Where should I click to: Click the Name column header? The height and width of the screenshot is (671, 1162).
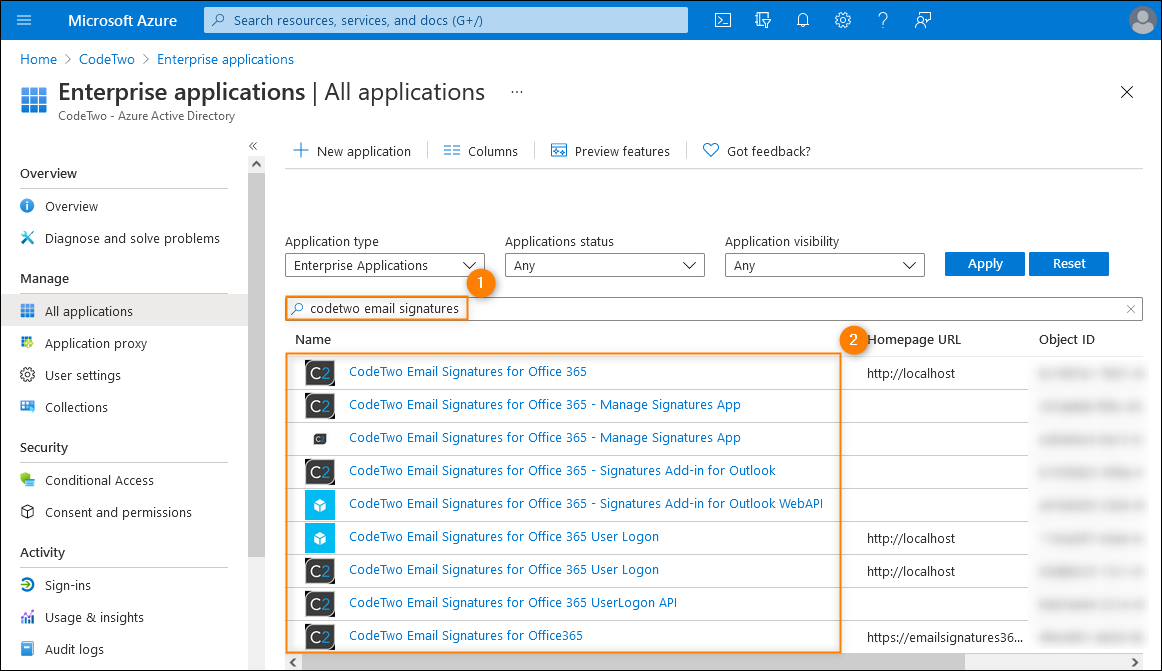[x=313, y=340]
